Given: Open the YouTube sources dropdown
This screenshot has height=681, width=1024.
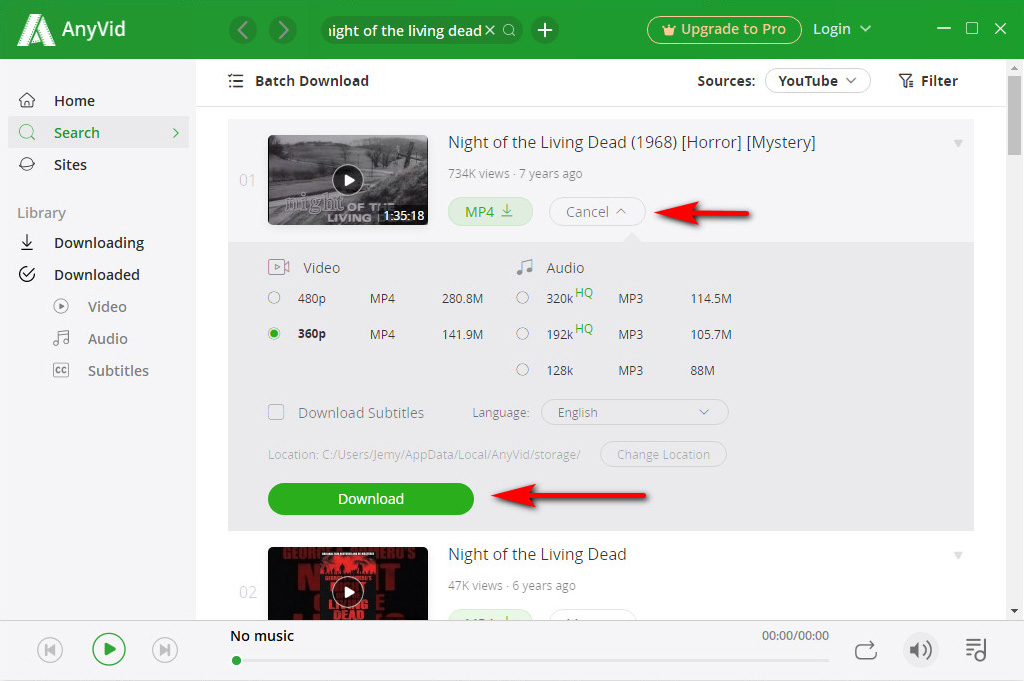Looking at the screenshot, I should click(x=818, y=81).
